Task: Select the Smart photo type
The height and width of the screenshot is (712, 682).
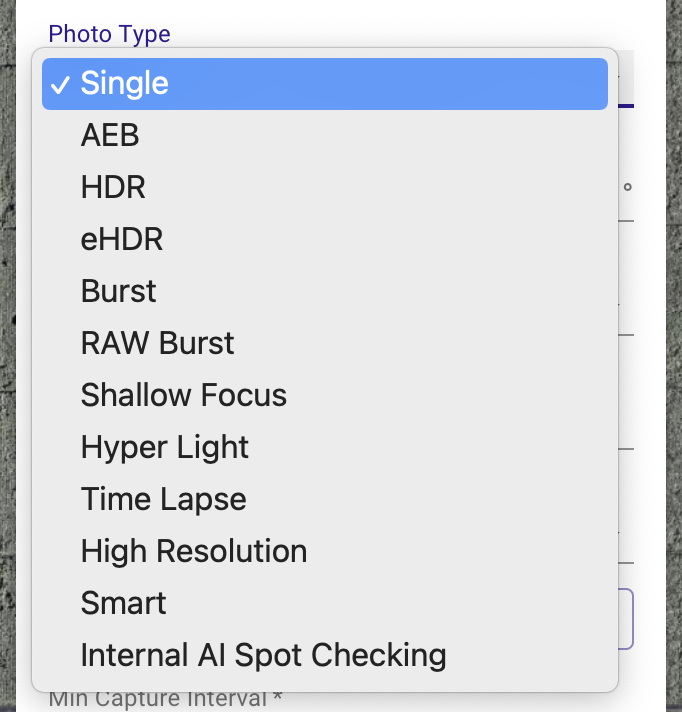Action: point(325,603)
